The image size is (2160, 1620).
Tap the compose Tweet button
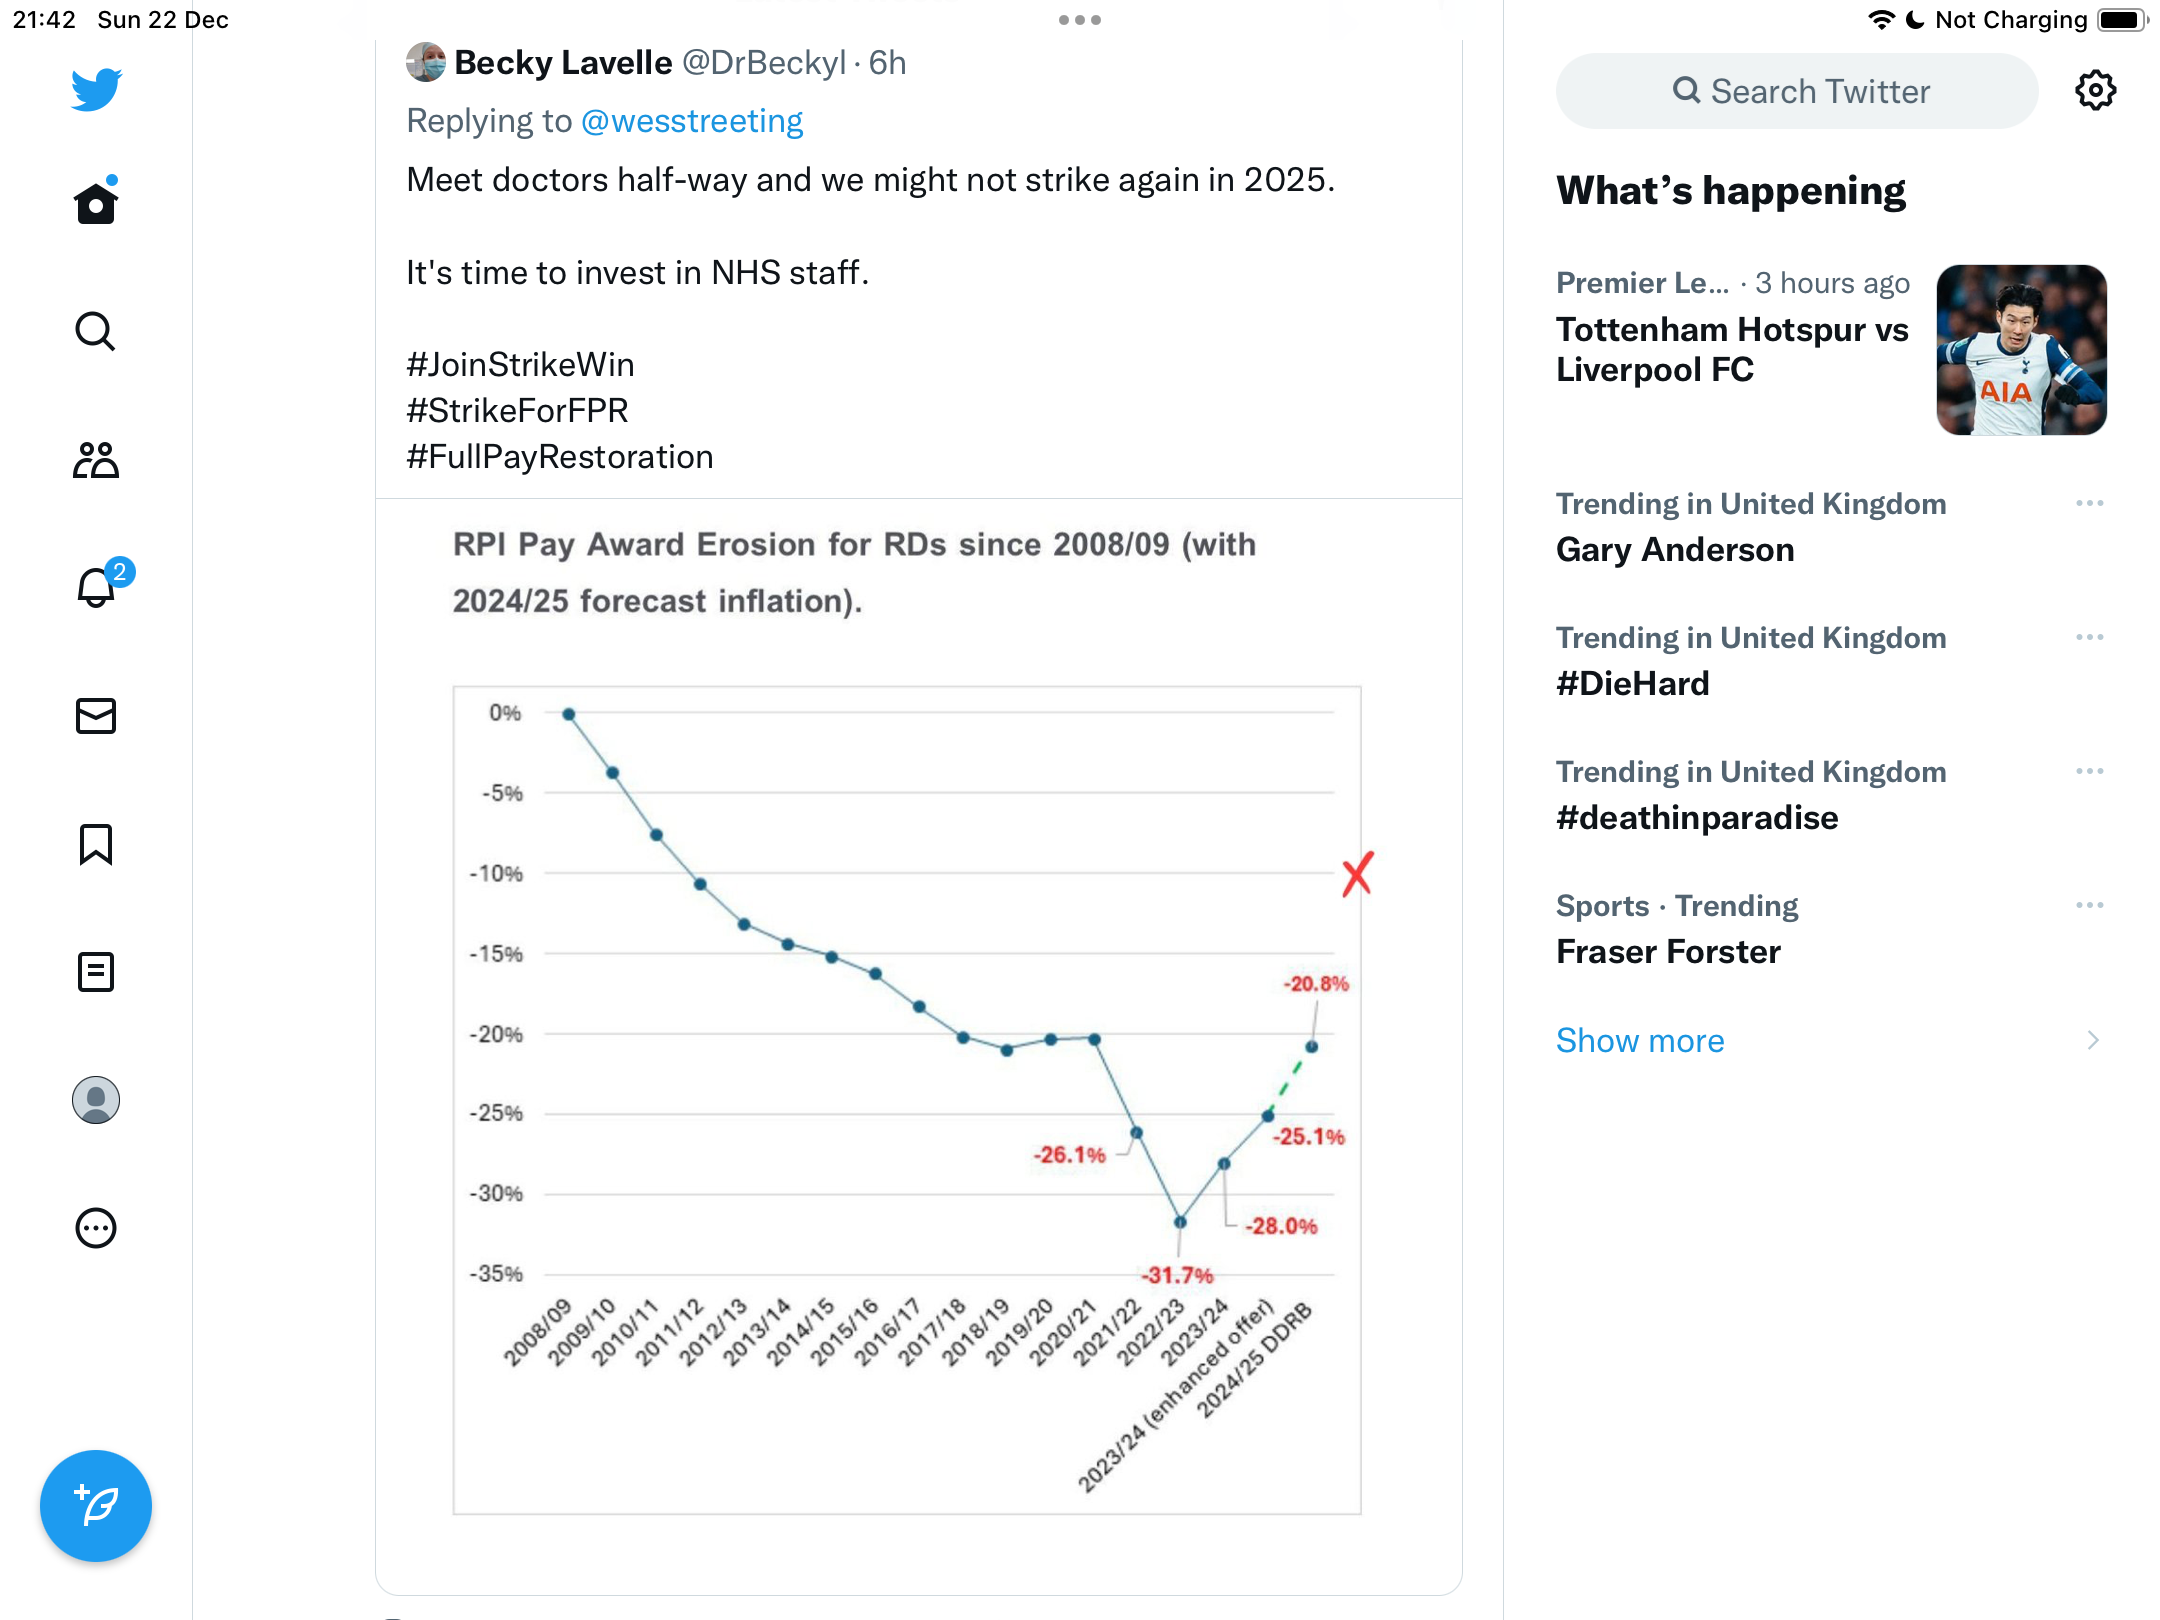point(96,1506)
